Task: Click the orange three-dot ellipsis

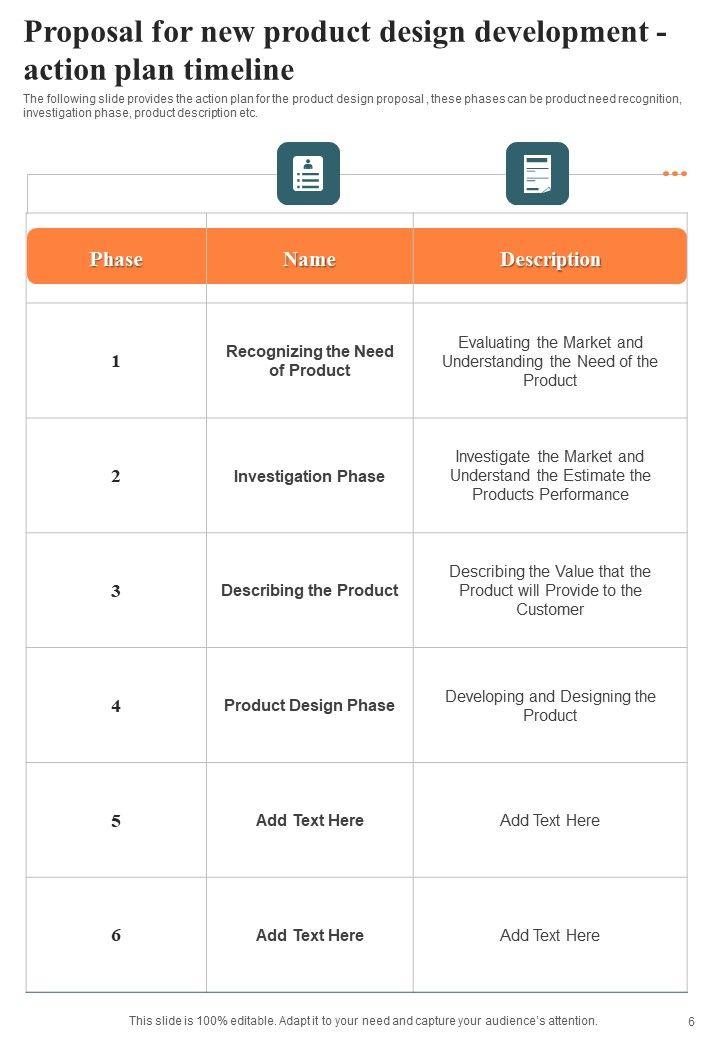Action: pyautogui.click(x=675, y=174)
